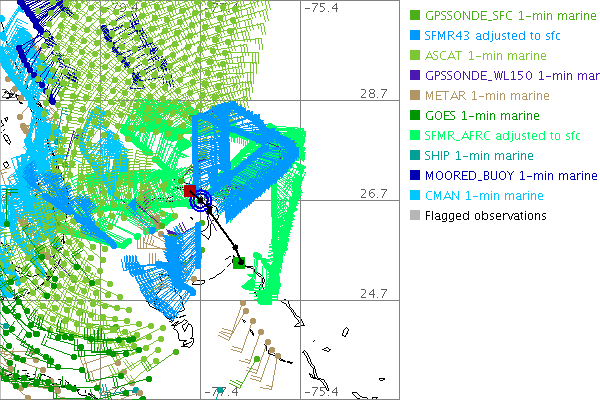Click the 26.7 latitude grid label

373,193
